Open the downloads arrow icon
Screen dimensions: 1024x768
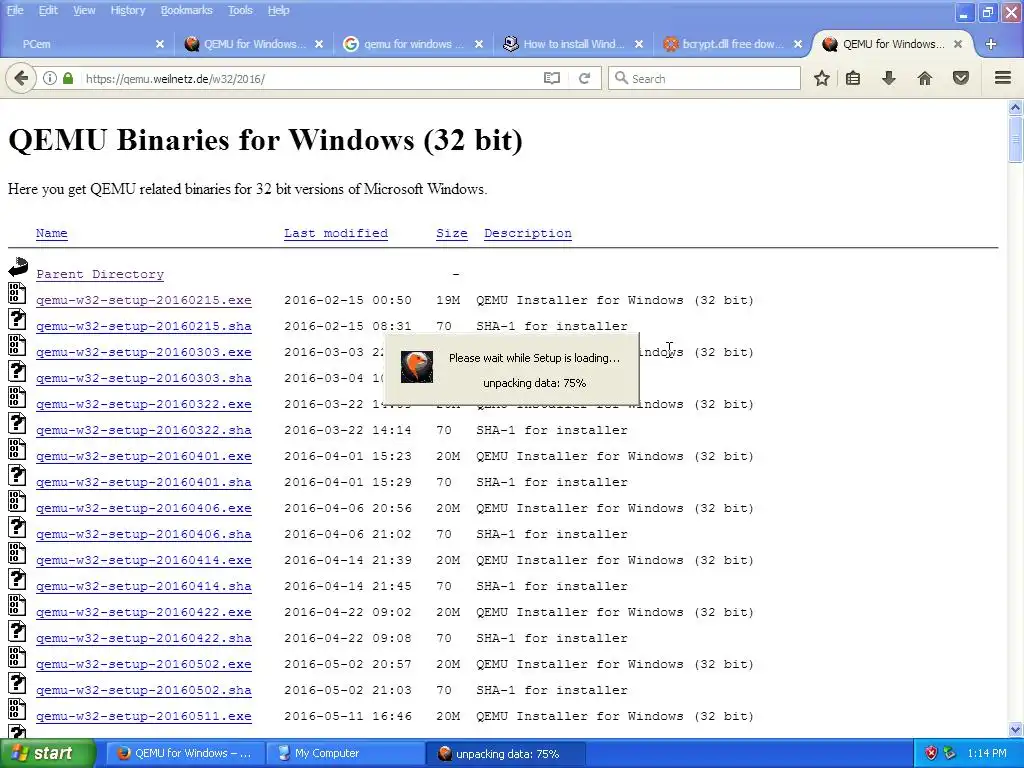tap(888, 78)
